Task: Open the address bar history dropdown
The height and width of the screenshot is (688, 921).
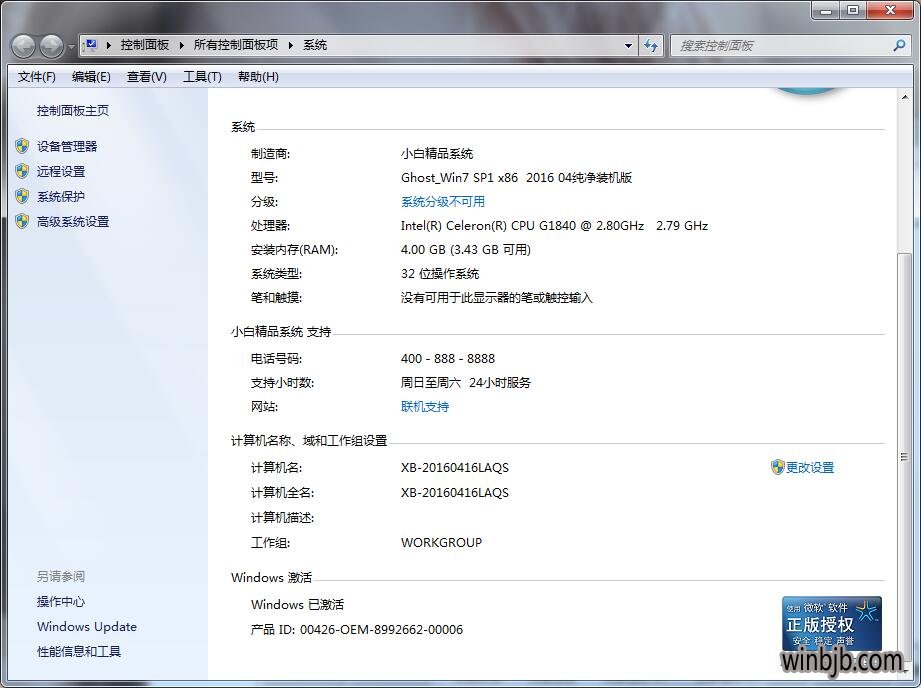Action: point(628,45)
